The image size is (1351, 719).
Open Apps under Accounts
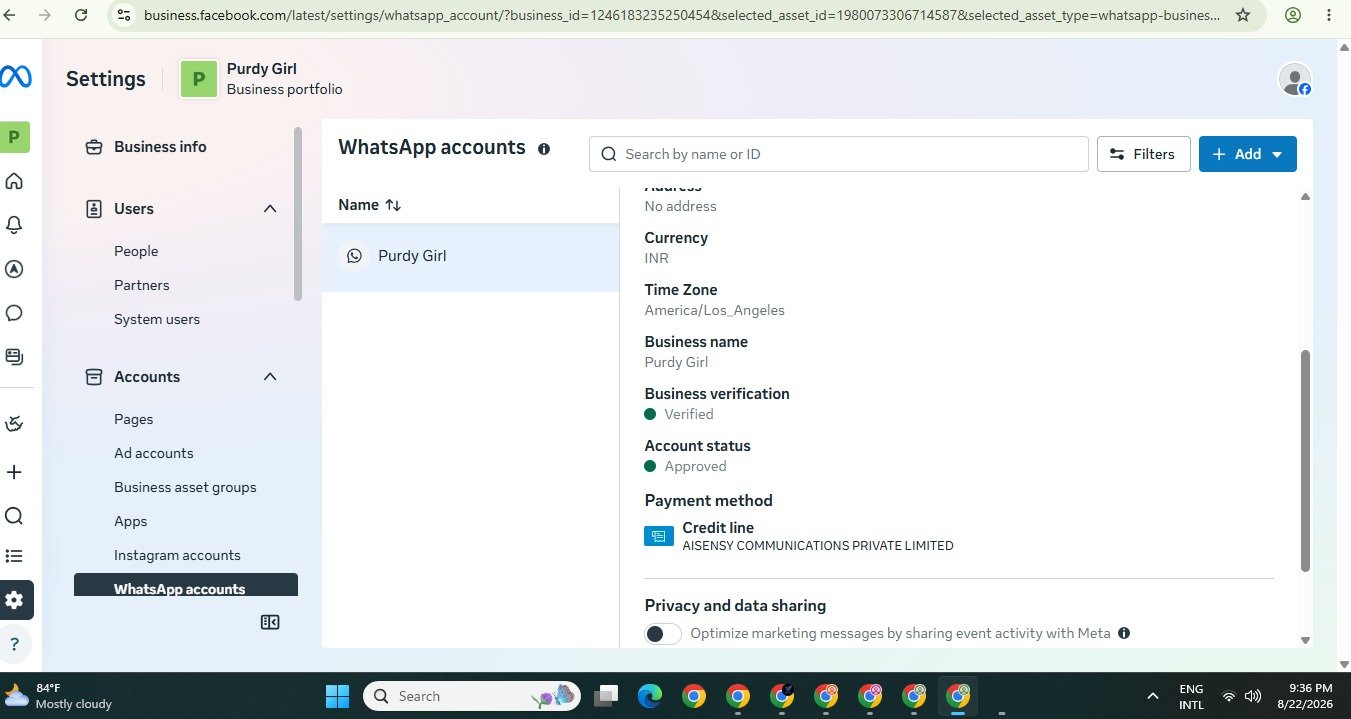point(131,521)
